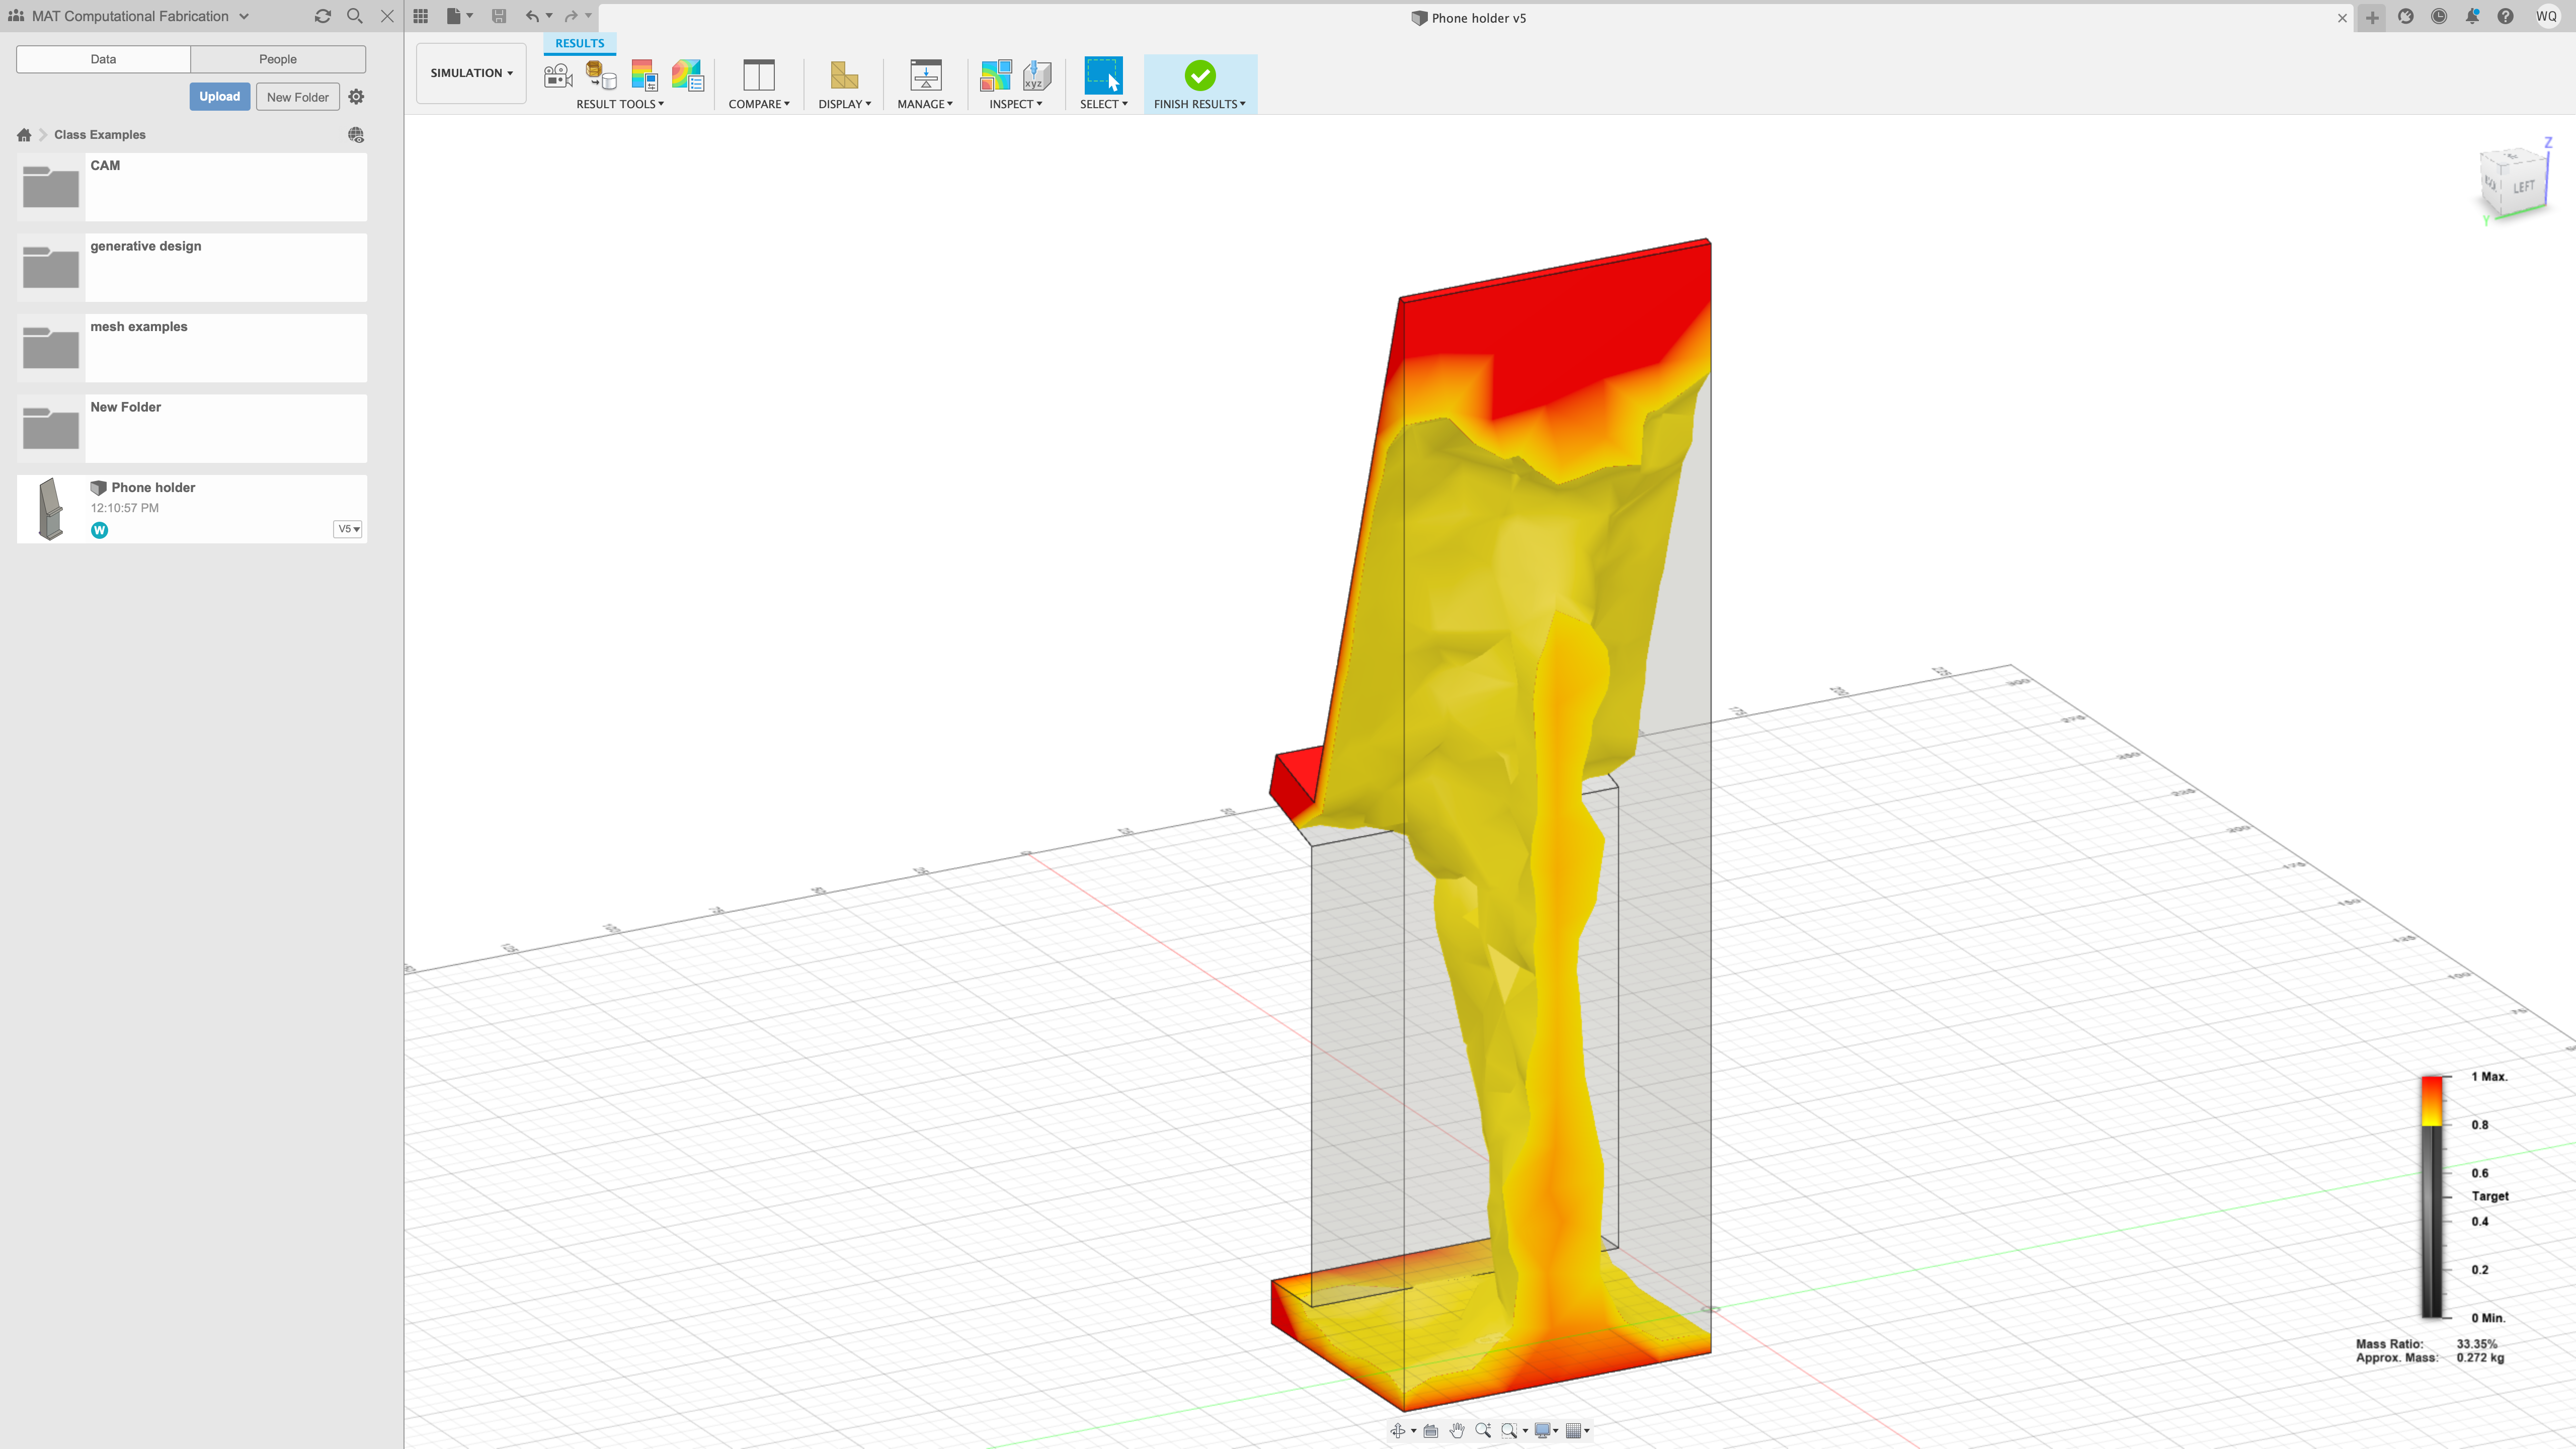Viewport: 2576px width, 1449px height.
Task: Click the green Finish Results checkmark
Action: tap(1199, 76)
